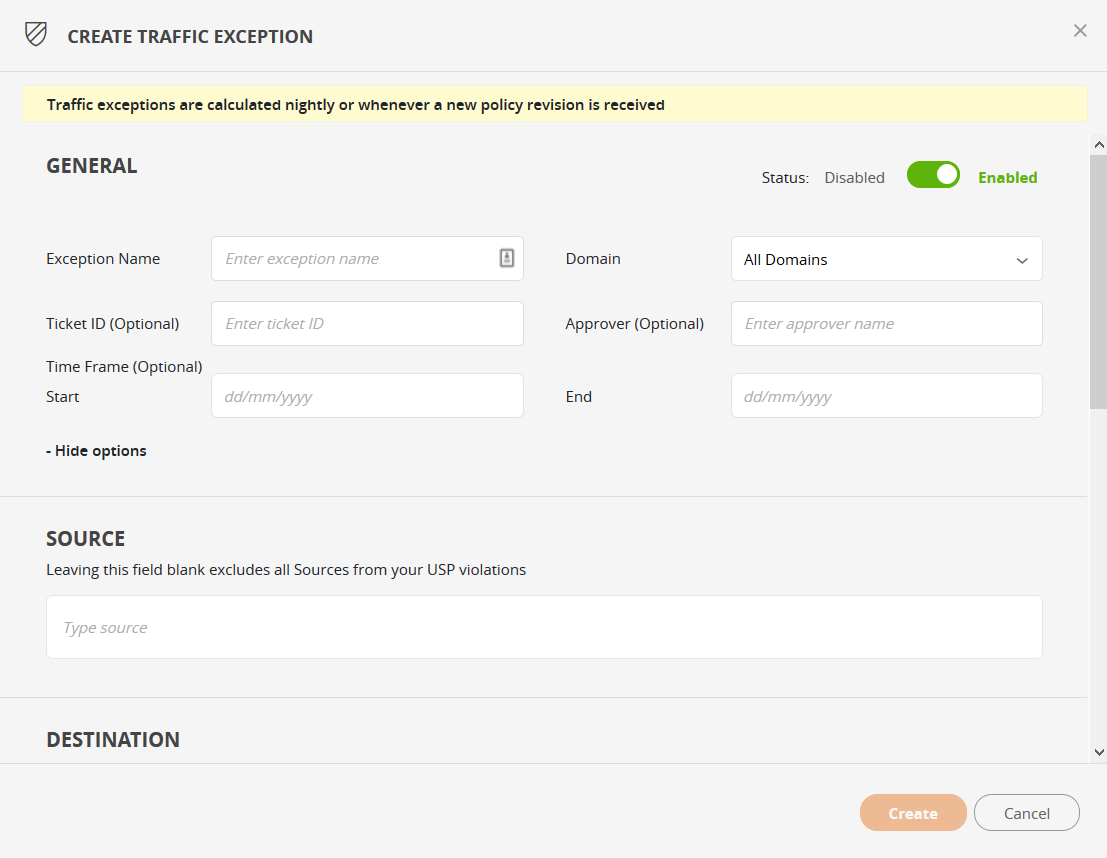The width and height of the screenshot is (1107, 858).
Task: Click the shield icon beside the dialog title
Action: coord(36,36)
